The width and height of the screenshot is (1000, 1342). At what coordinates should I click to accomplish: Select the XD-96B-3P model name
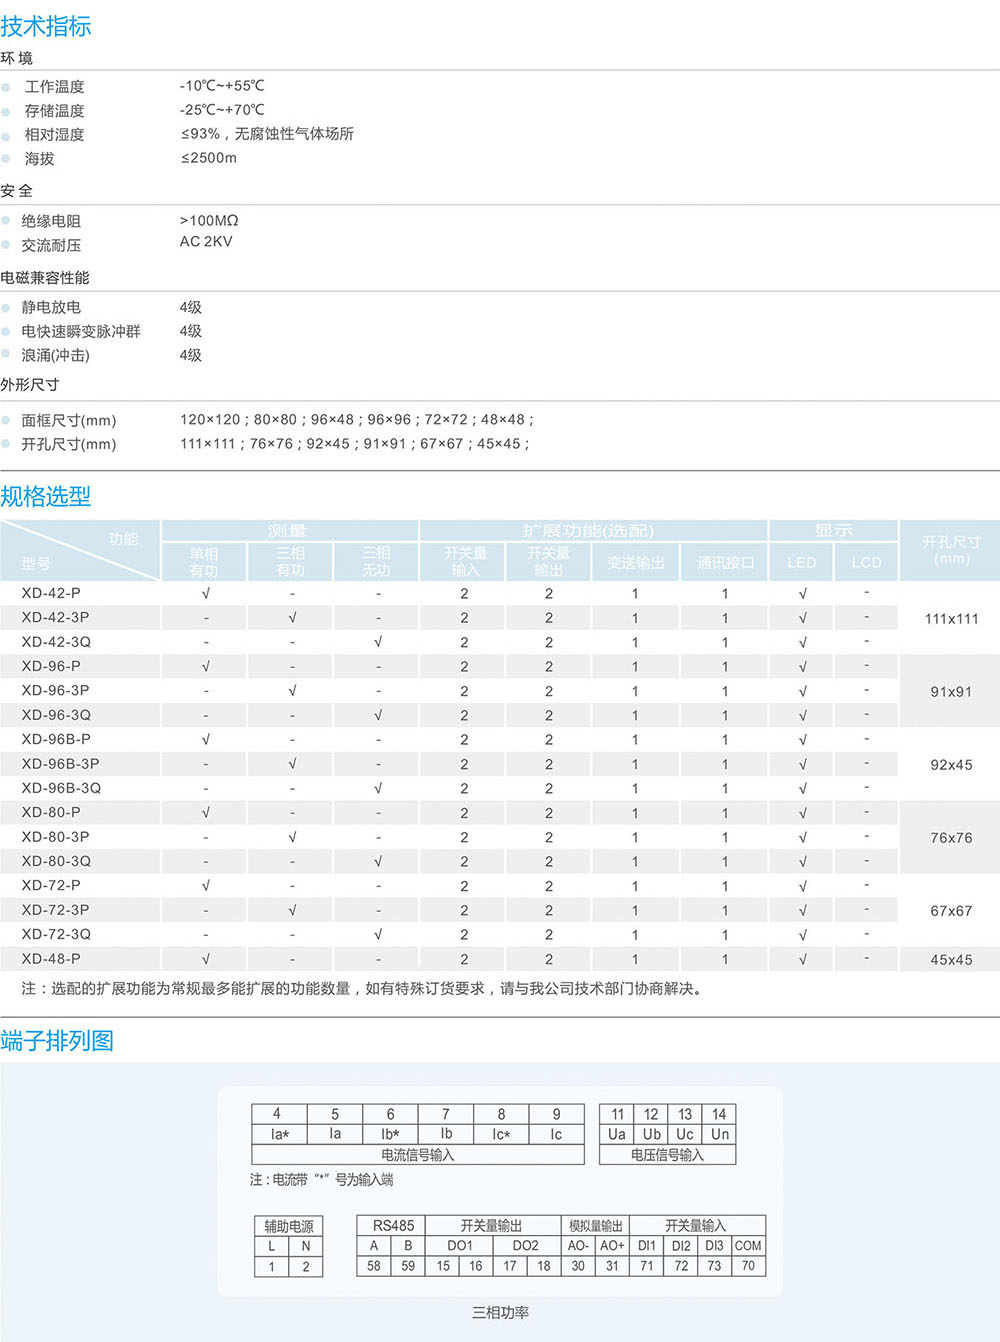click(x=60, y=764)
